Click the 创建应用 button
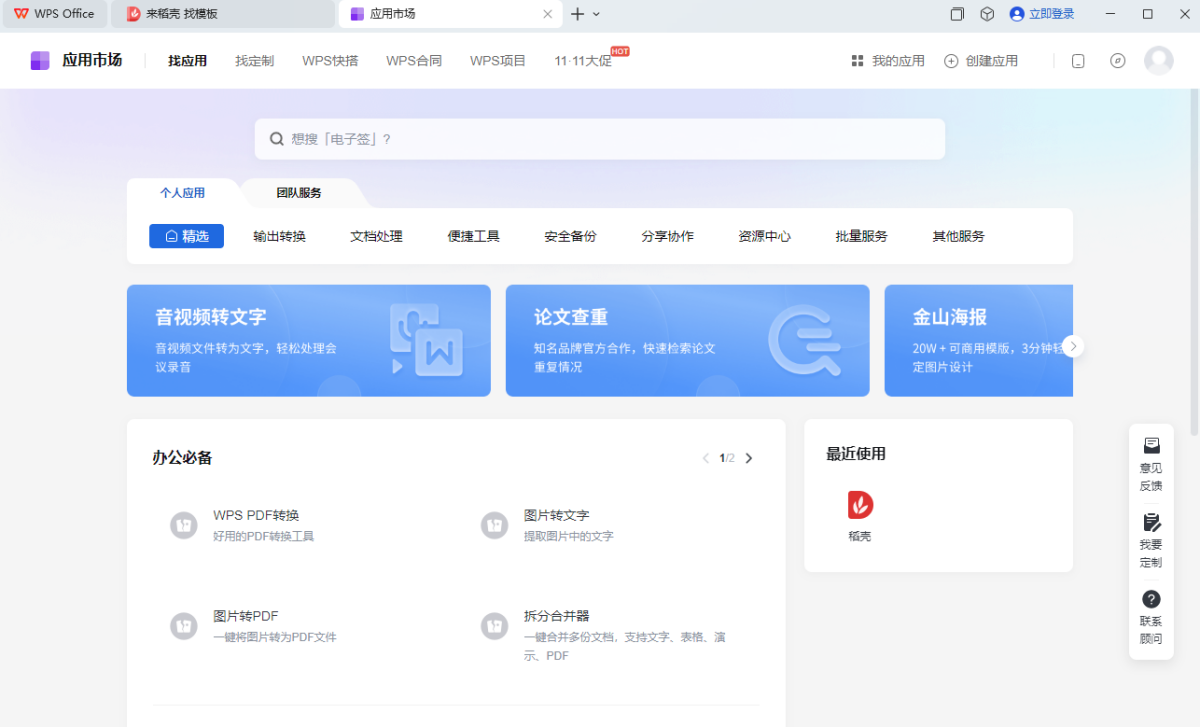The height and width of the screenshot is (727, 1200). [x=981, y=61]
